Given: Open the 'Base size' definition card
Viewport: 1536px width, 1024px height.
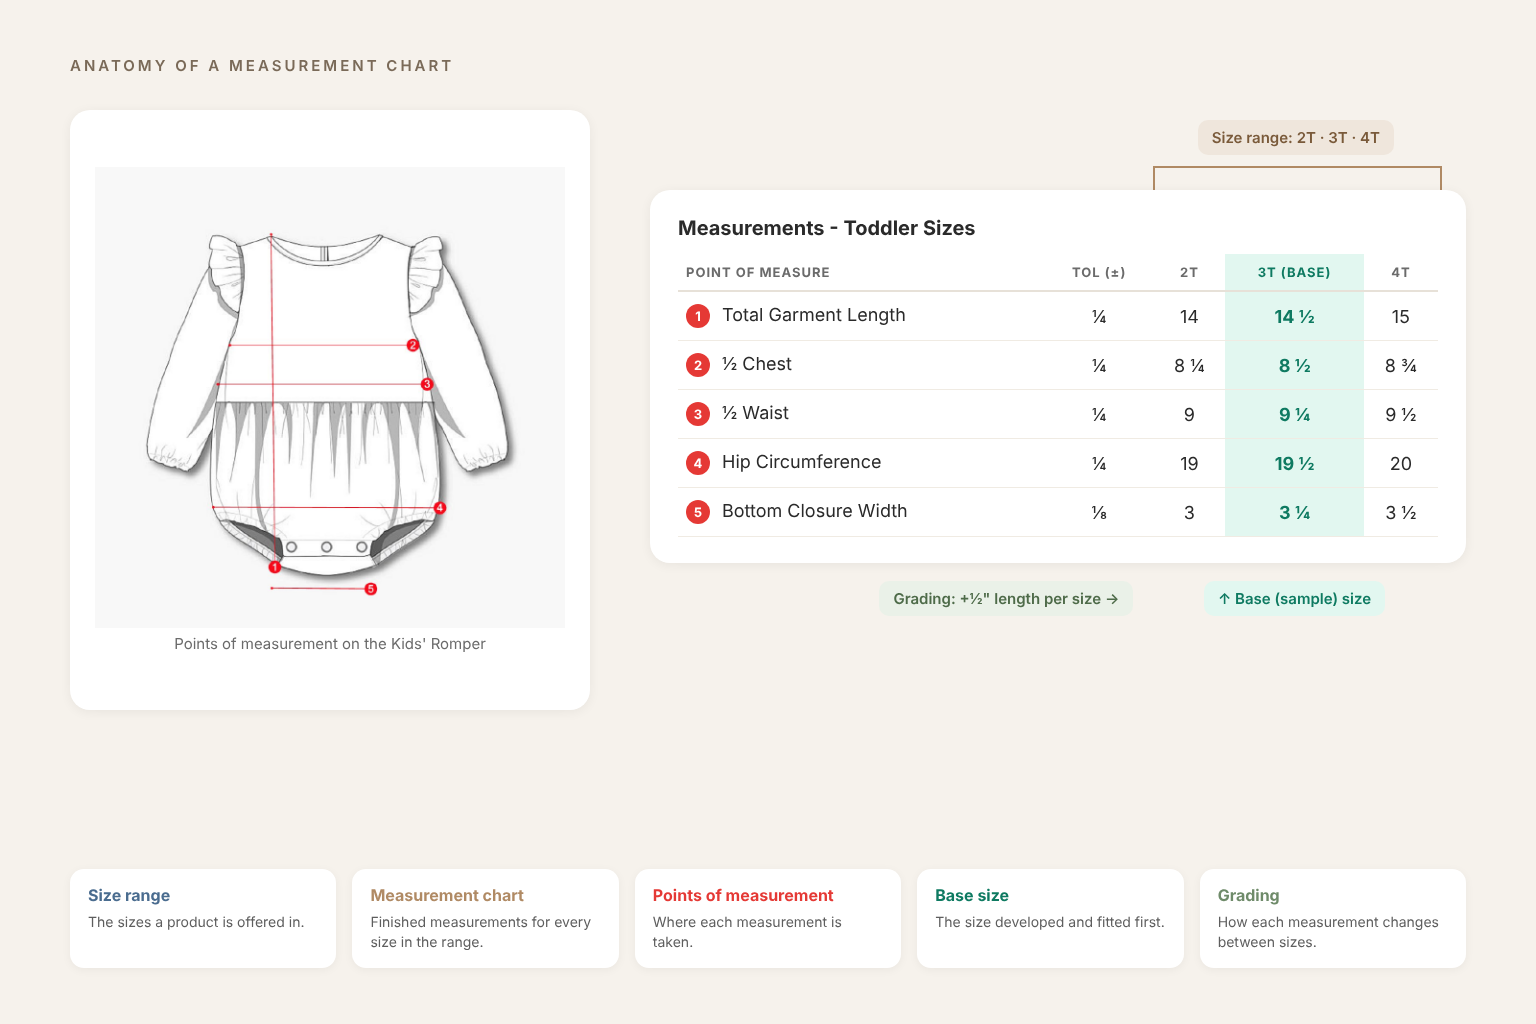Looking at the screenshot, I should tap(1050, 918).
